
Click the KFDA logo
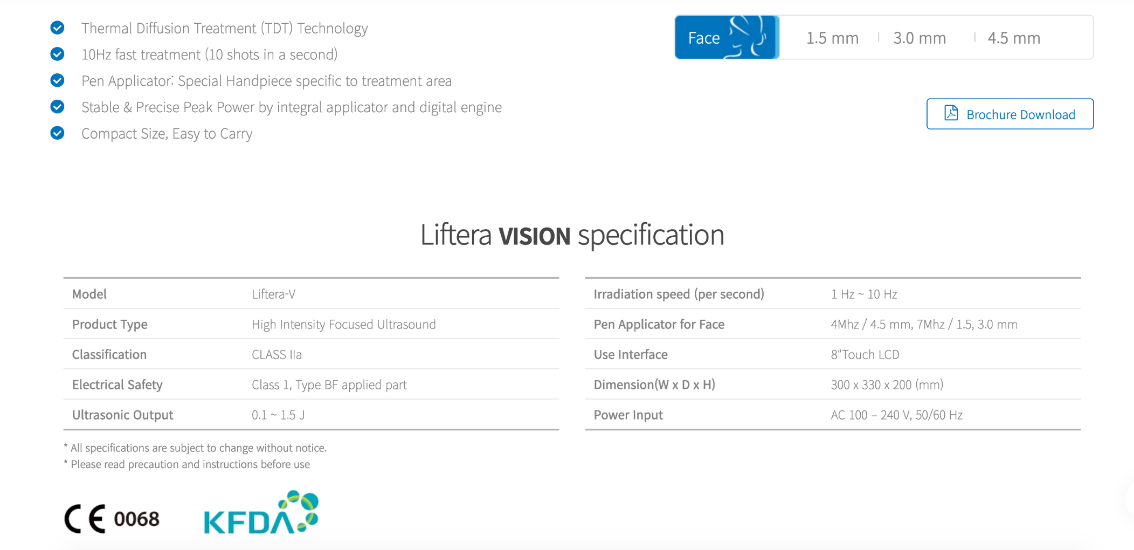point(261,512)
